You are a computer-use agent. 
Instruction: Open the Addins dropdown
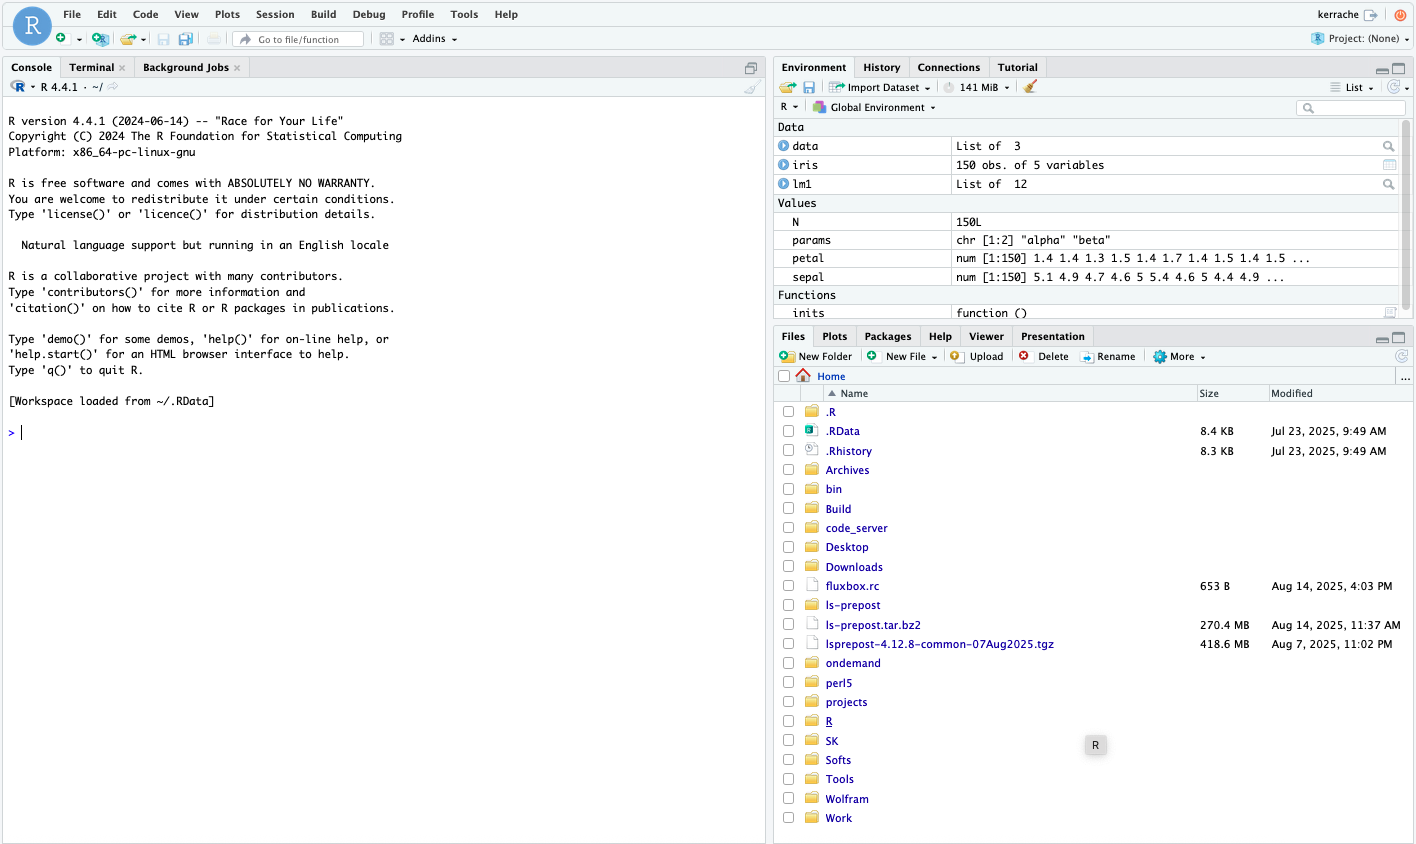tap(435, 39)
